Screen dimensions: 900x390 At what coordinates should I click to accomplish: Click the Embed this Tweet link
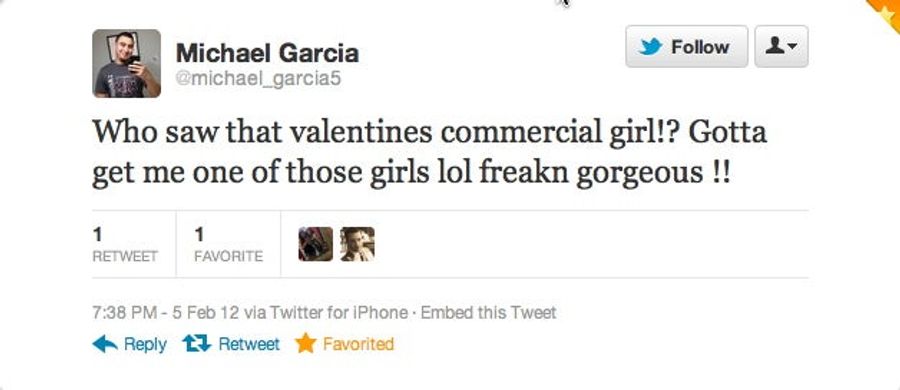488,313
